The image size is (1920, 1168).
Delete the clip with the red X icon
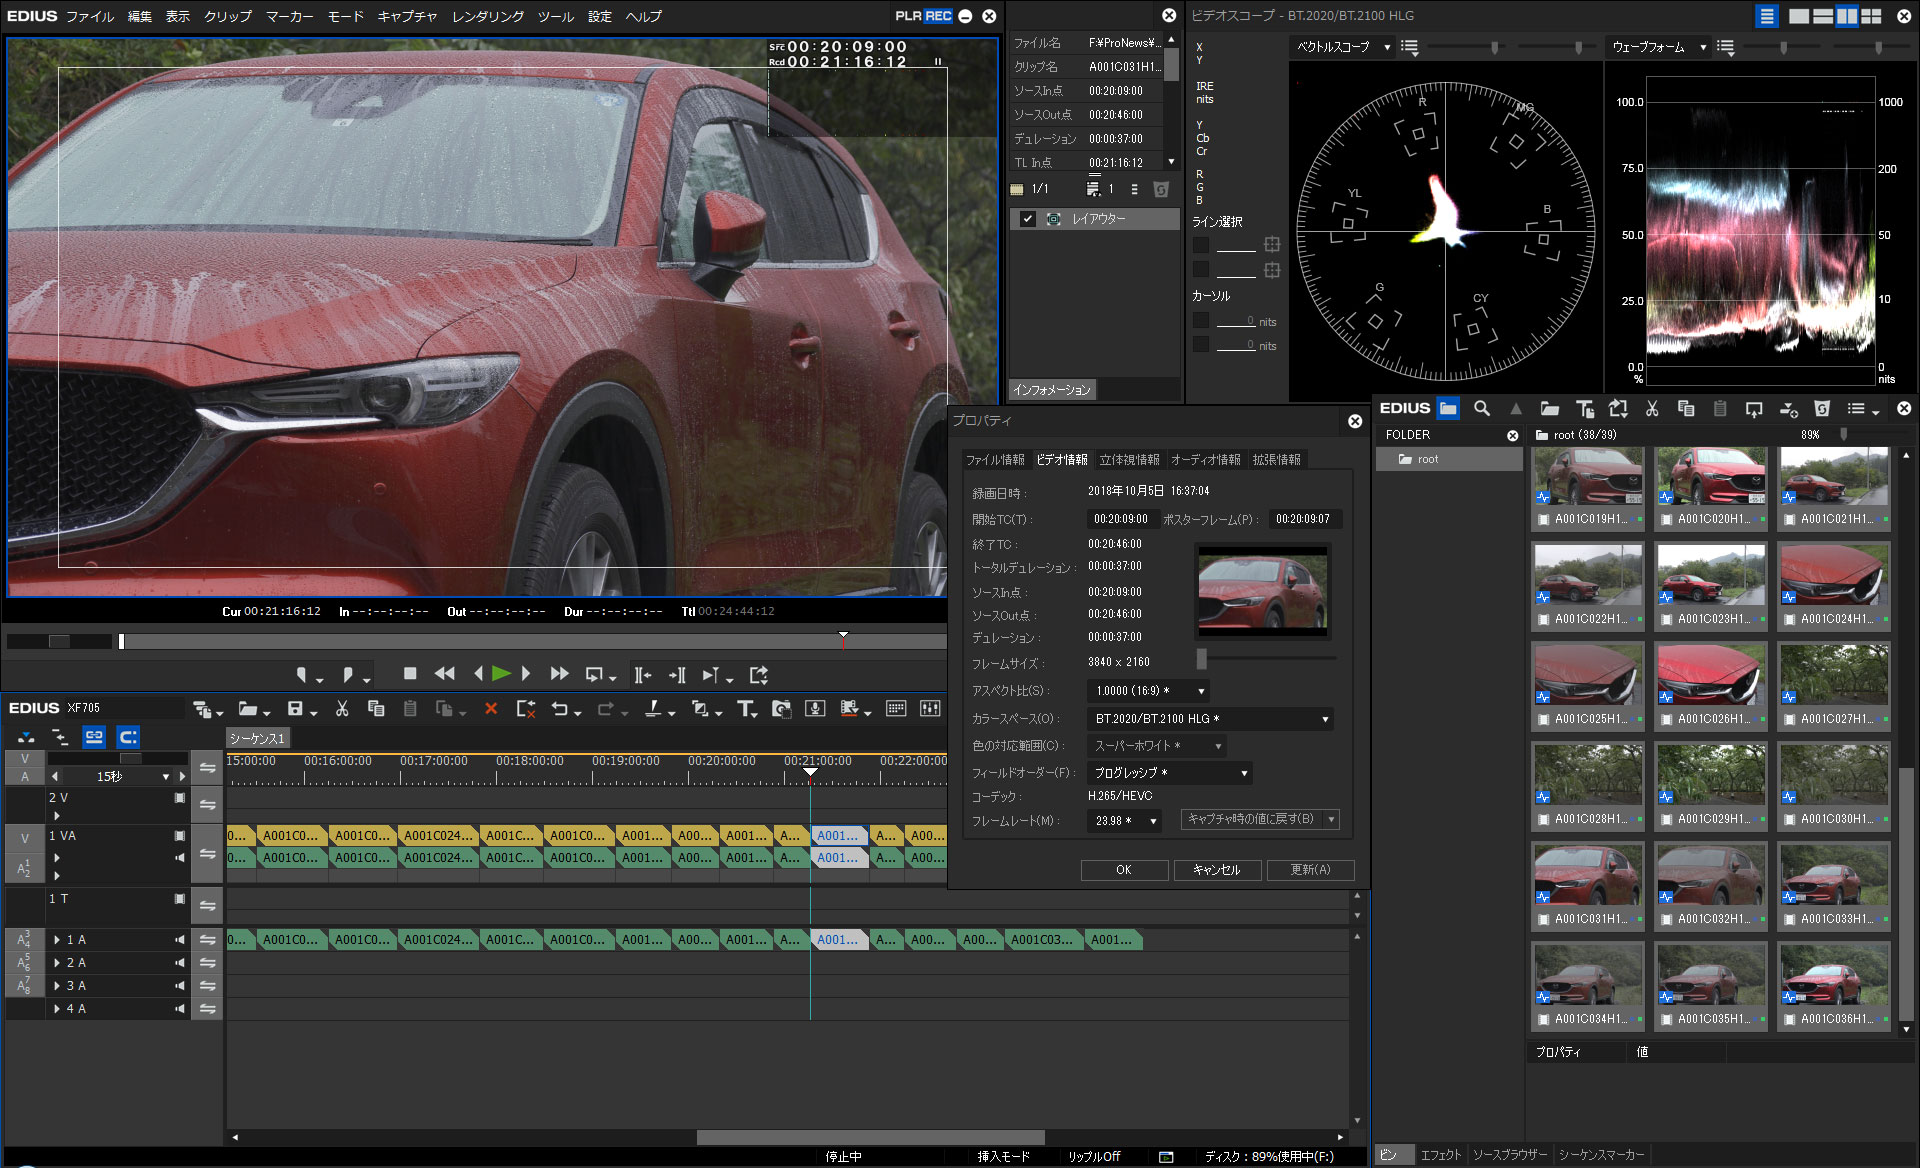tap(490, 709)
